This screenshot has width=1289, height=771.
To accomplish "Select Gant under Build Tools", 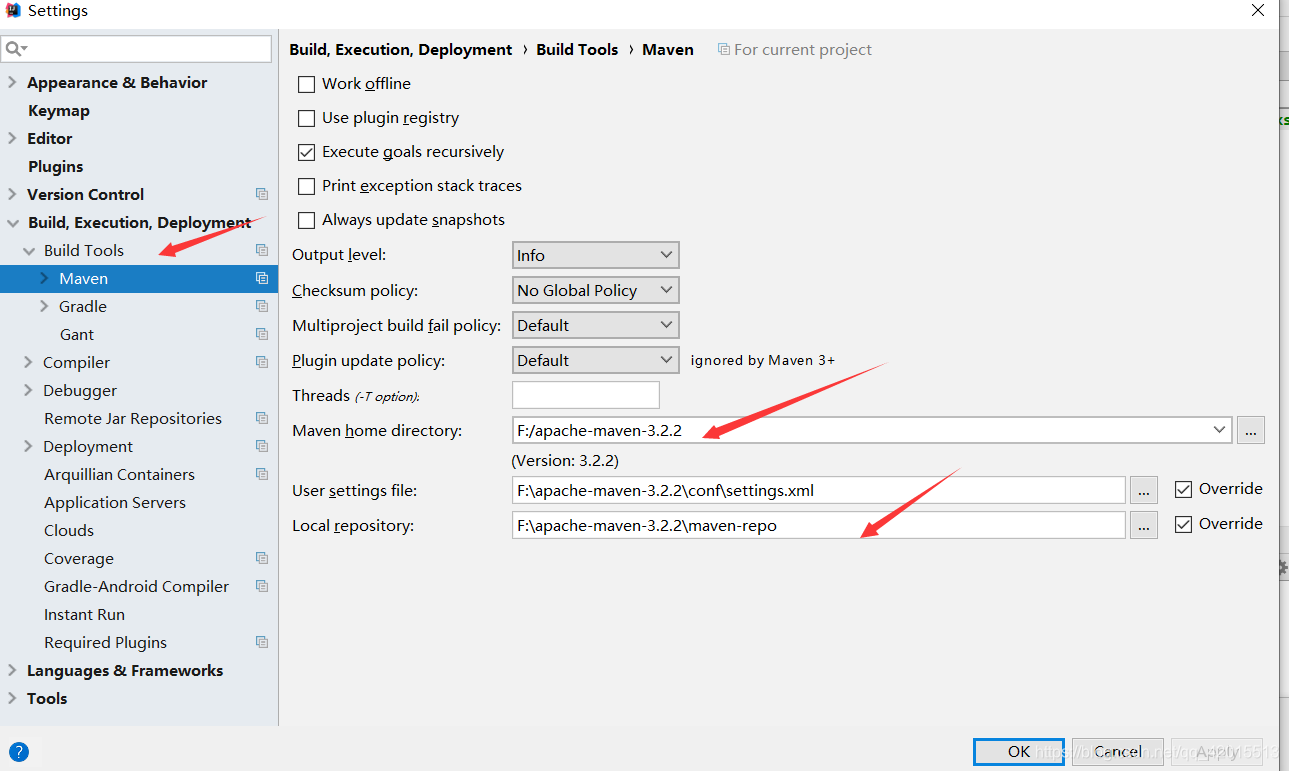I will click(77, 334).
